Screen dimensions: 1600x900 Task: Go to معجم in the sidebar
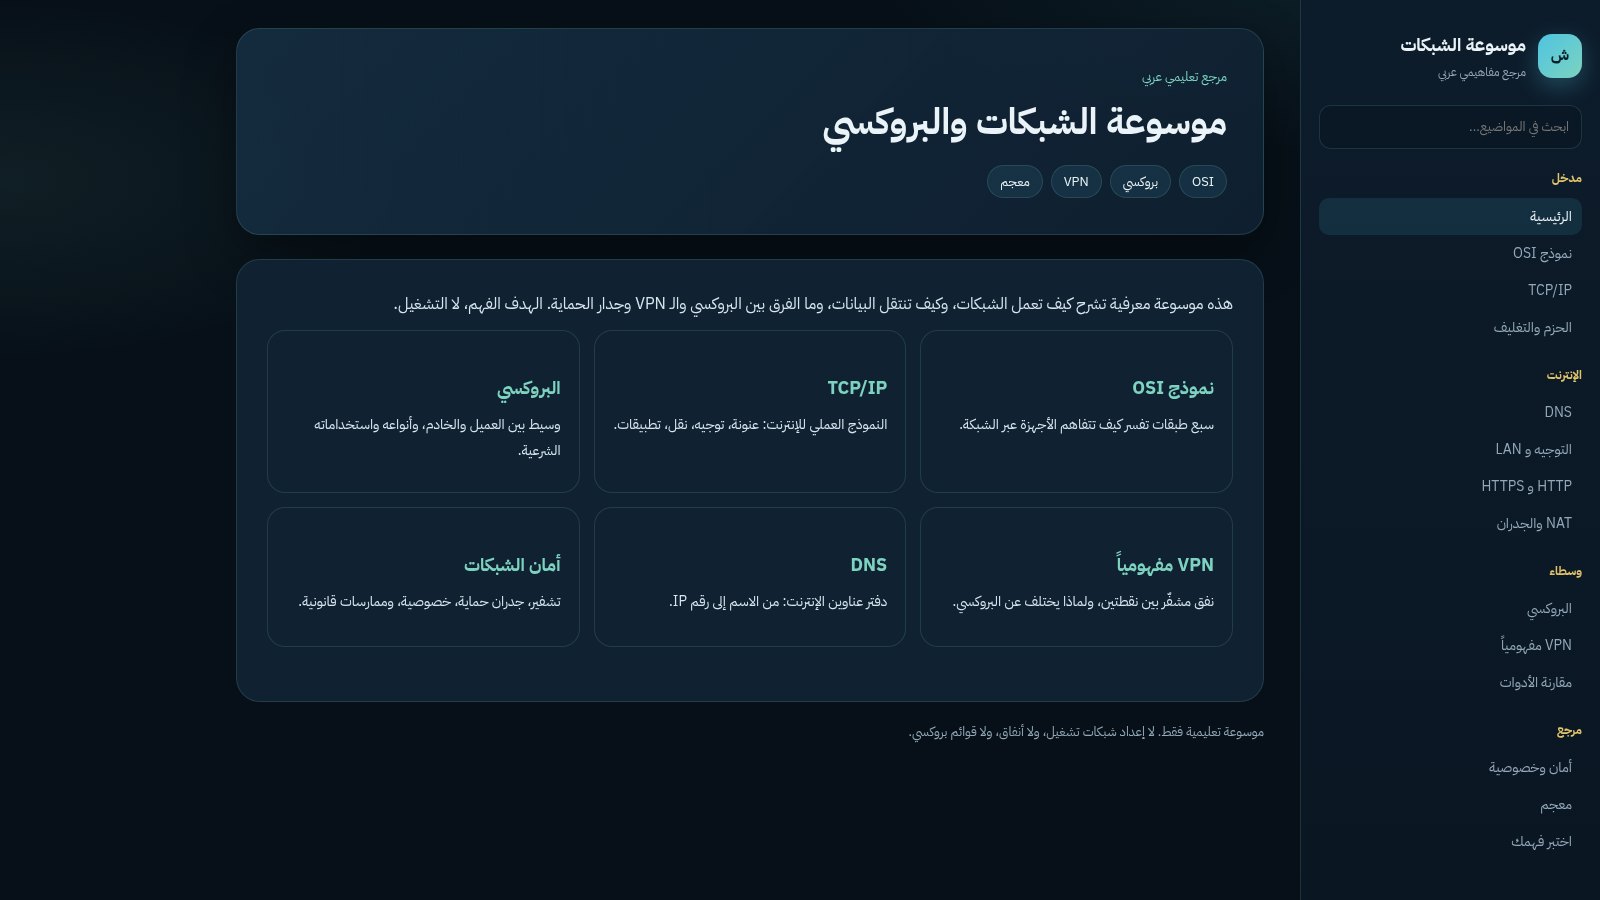[1450, 805]
